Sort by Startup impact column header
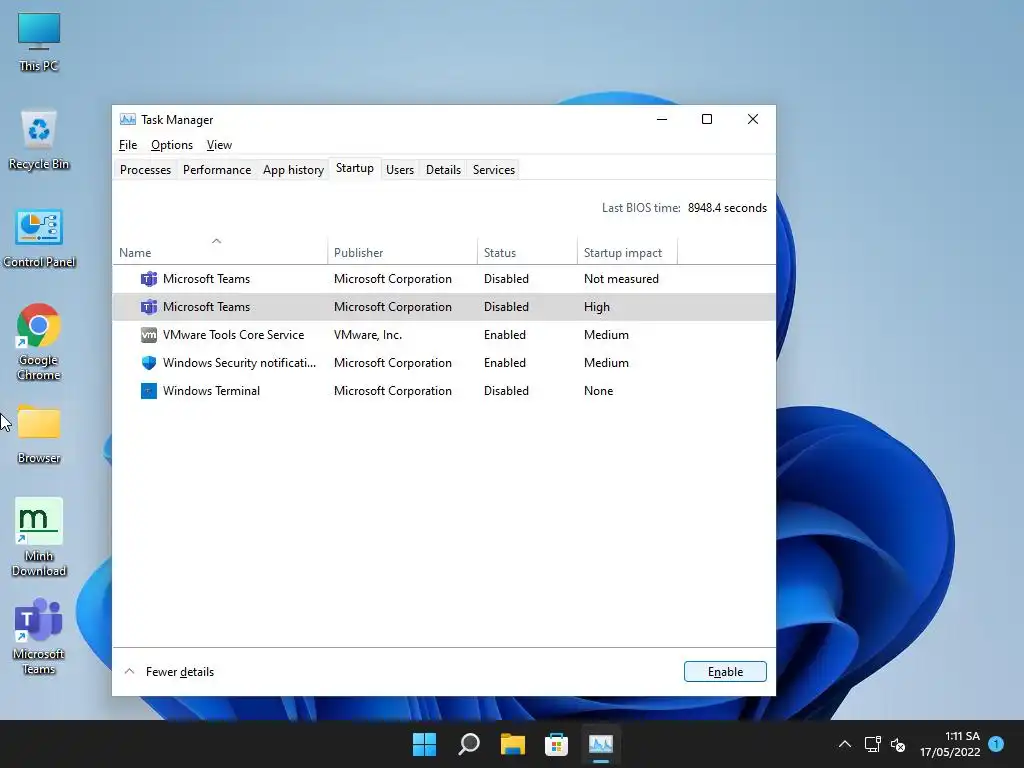This screenshot has width=1024, height=768. coord(628,253)
